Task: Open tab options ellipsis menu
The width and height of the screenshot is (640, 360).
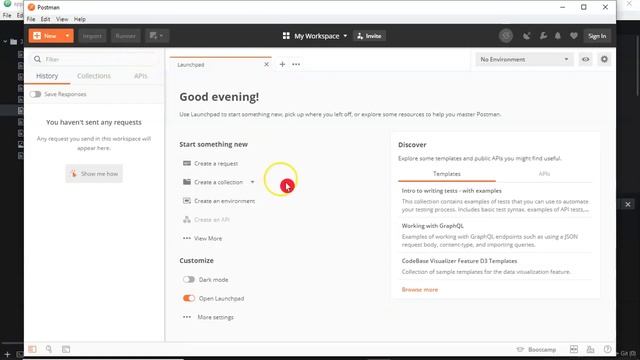Action: click(x=296, y=64)
